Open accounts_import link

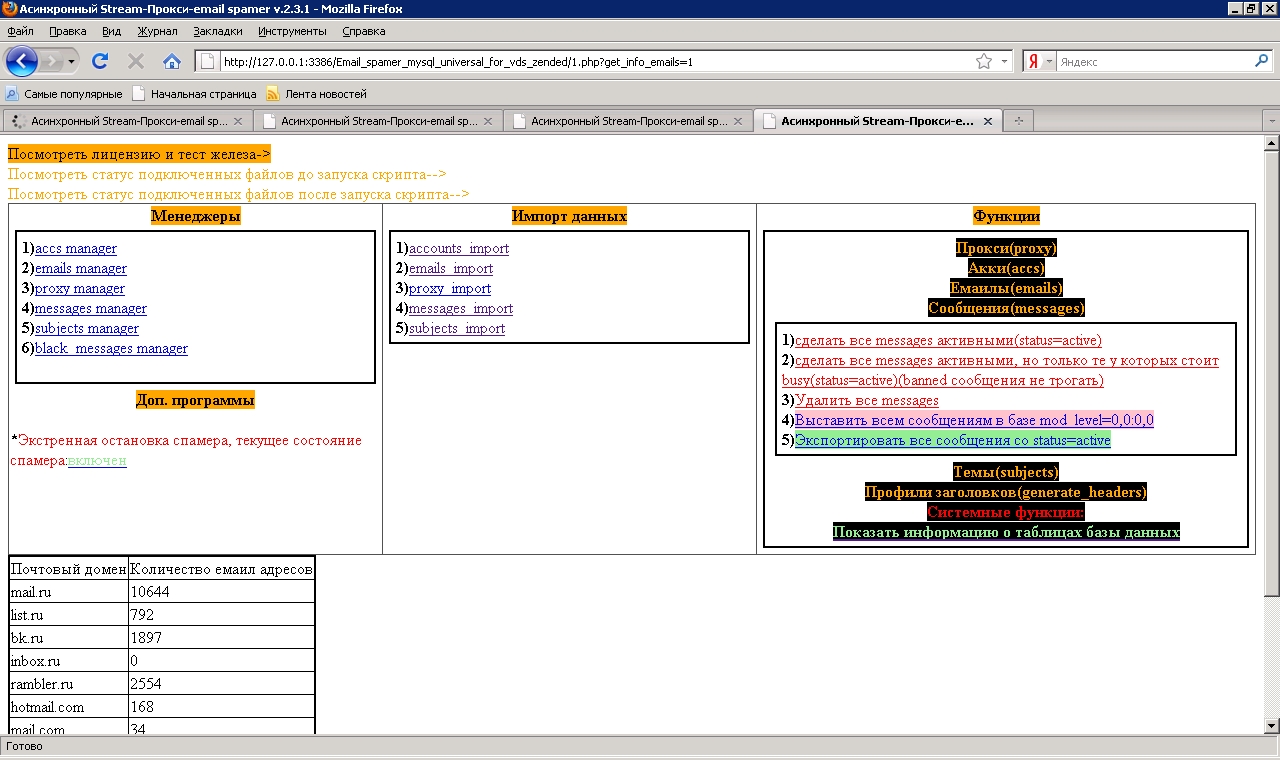[459, 248]
